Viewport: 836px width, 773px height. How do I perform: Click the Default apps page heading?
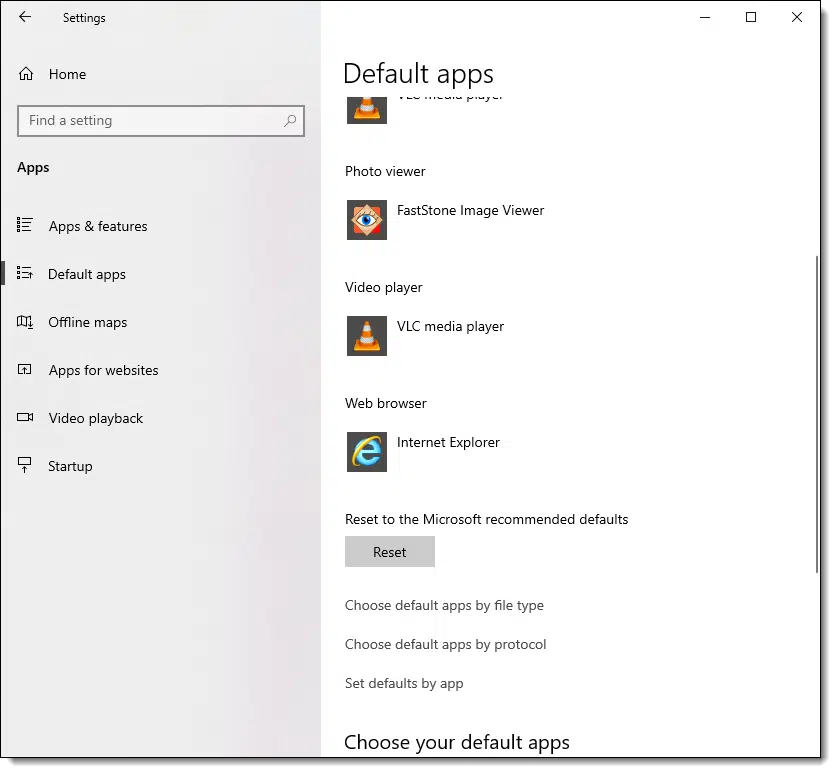coord(419,74)
